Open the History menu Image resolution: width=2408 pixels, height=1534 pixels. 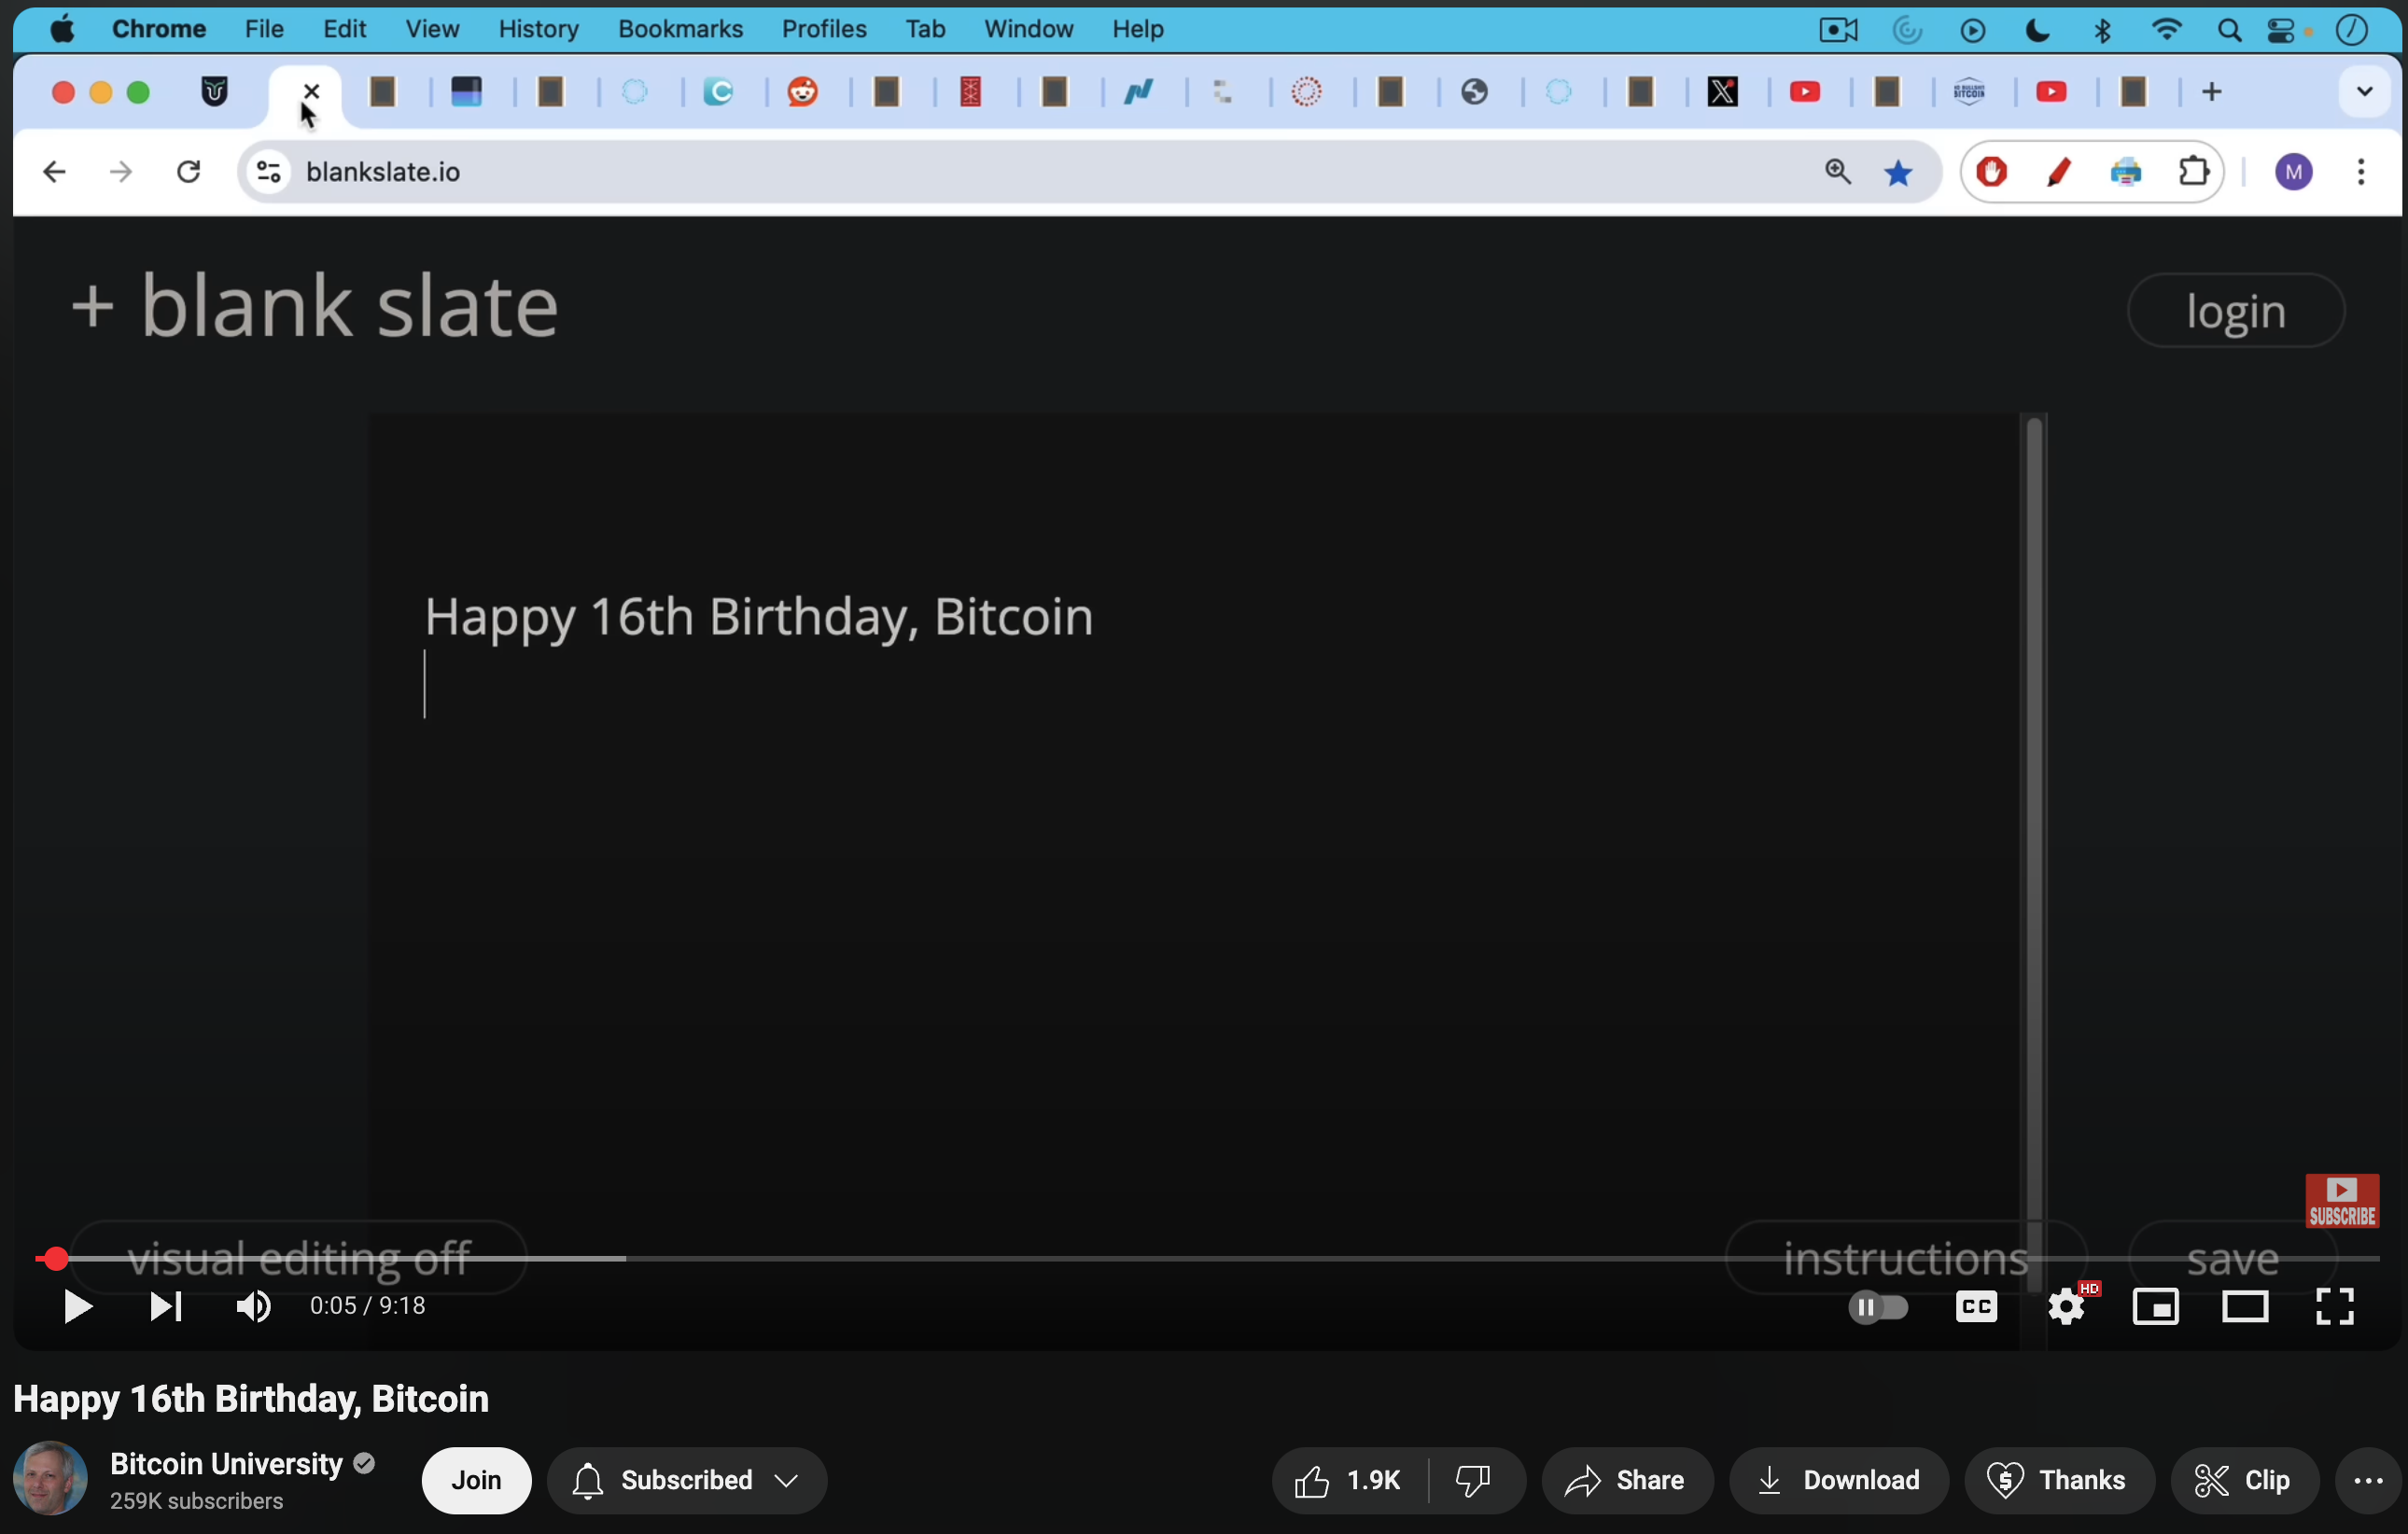click(538, 29)
